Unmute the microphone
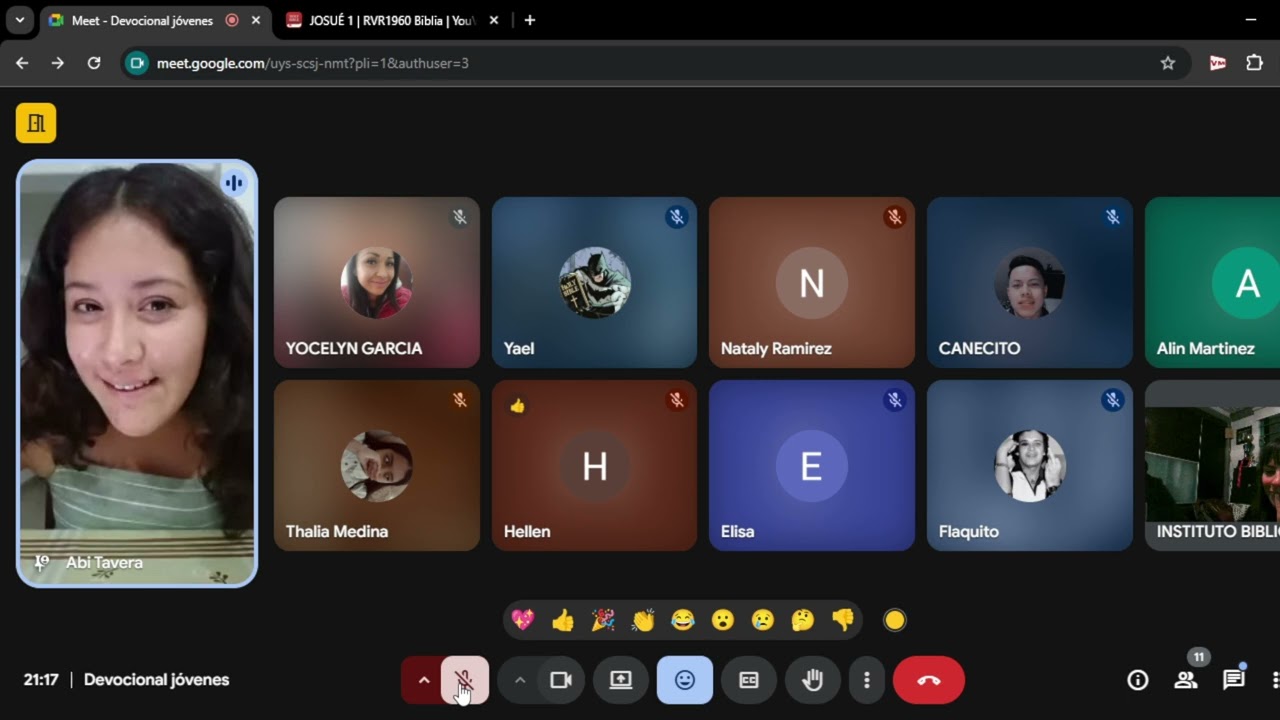 [x=464, y=680]
